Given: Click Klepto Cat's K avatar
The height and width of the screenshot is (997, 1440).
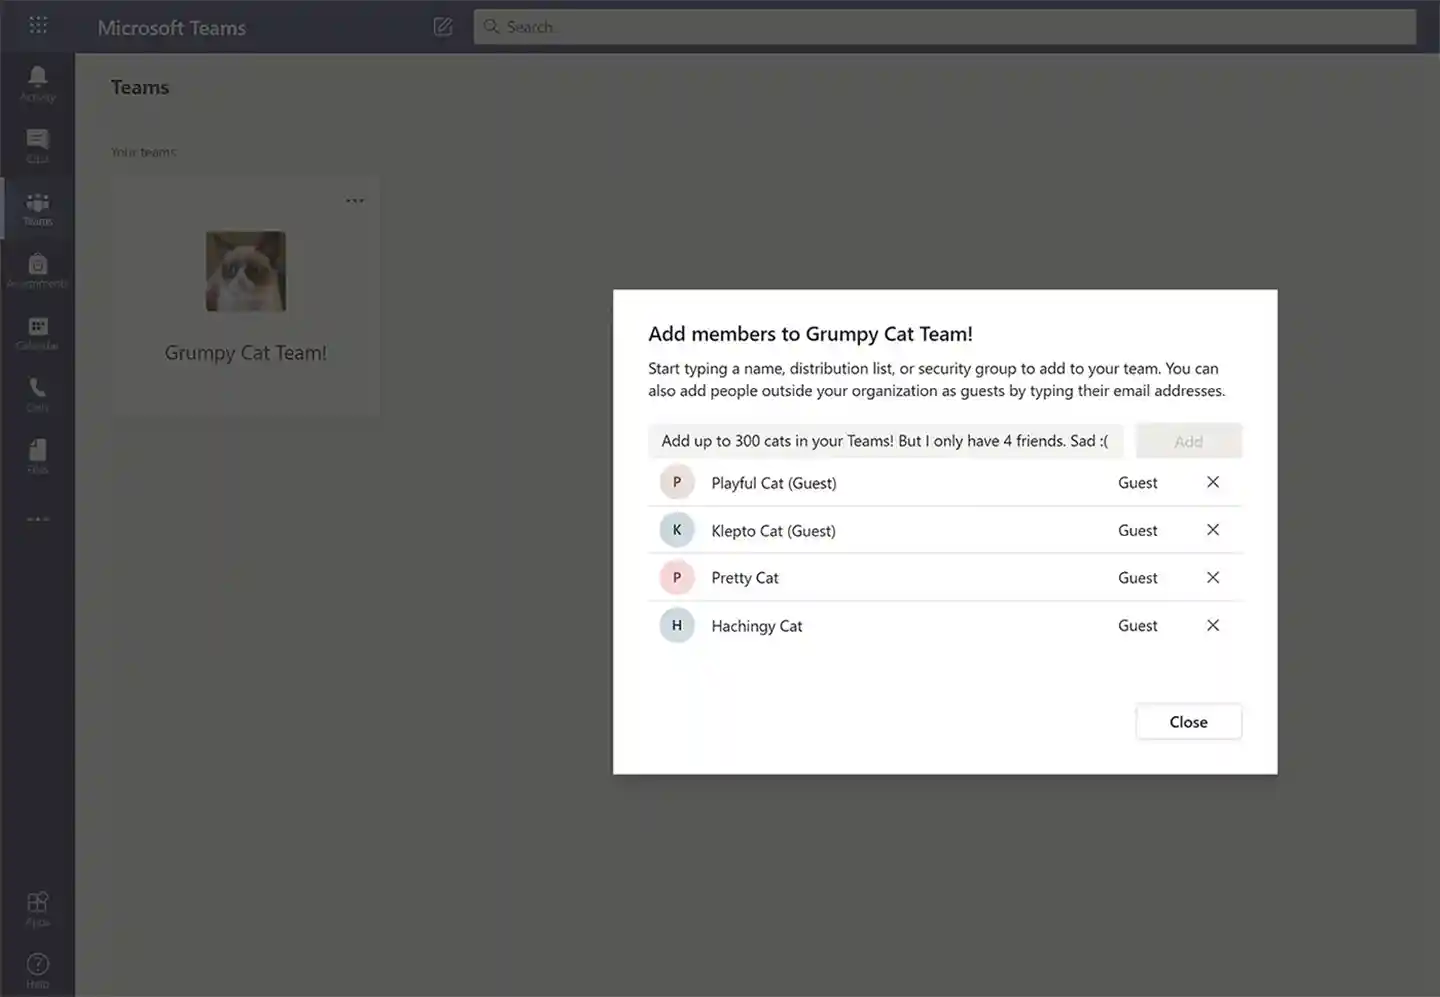Looking at the screenshot, I should click(x=677, y=530).
